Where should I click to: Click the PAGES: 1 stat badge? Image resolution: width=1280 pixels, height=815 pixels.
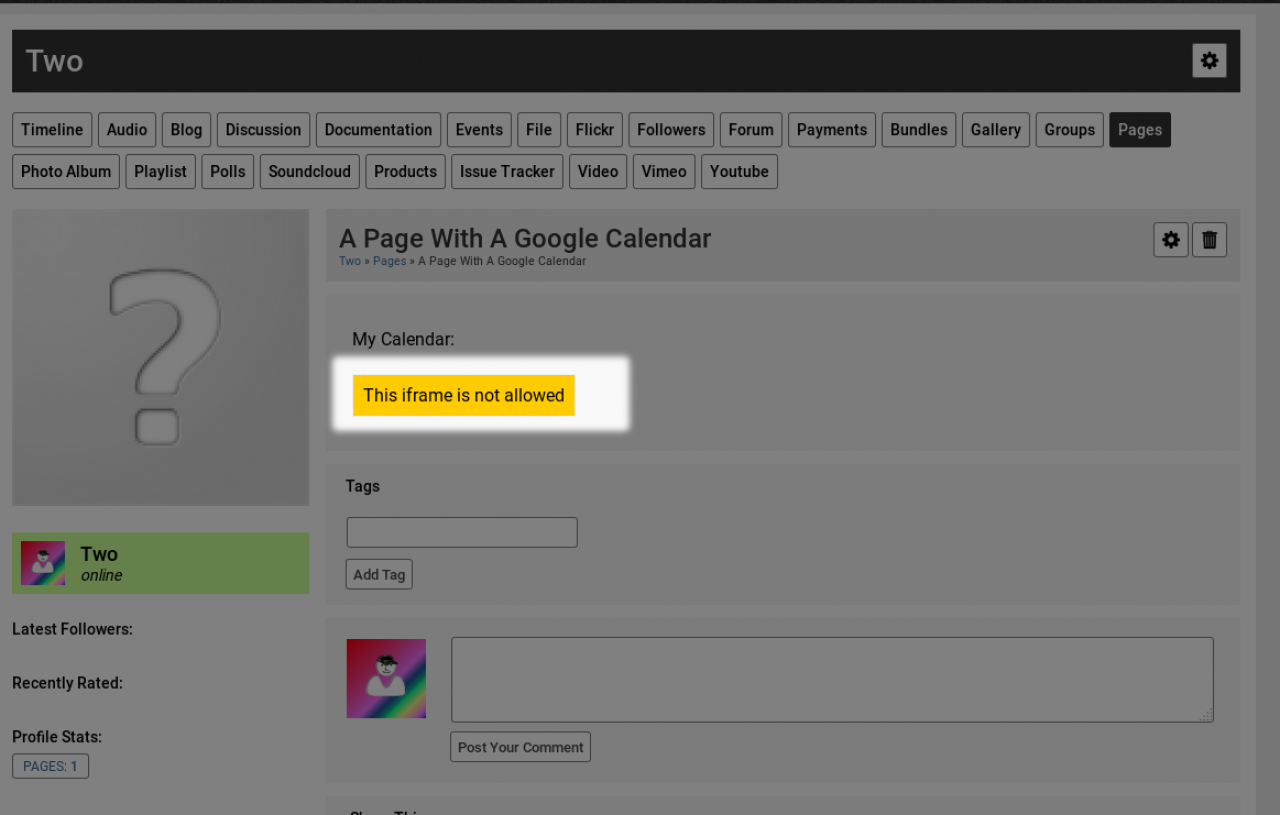50,766
